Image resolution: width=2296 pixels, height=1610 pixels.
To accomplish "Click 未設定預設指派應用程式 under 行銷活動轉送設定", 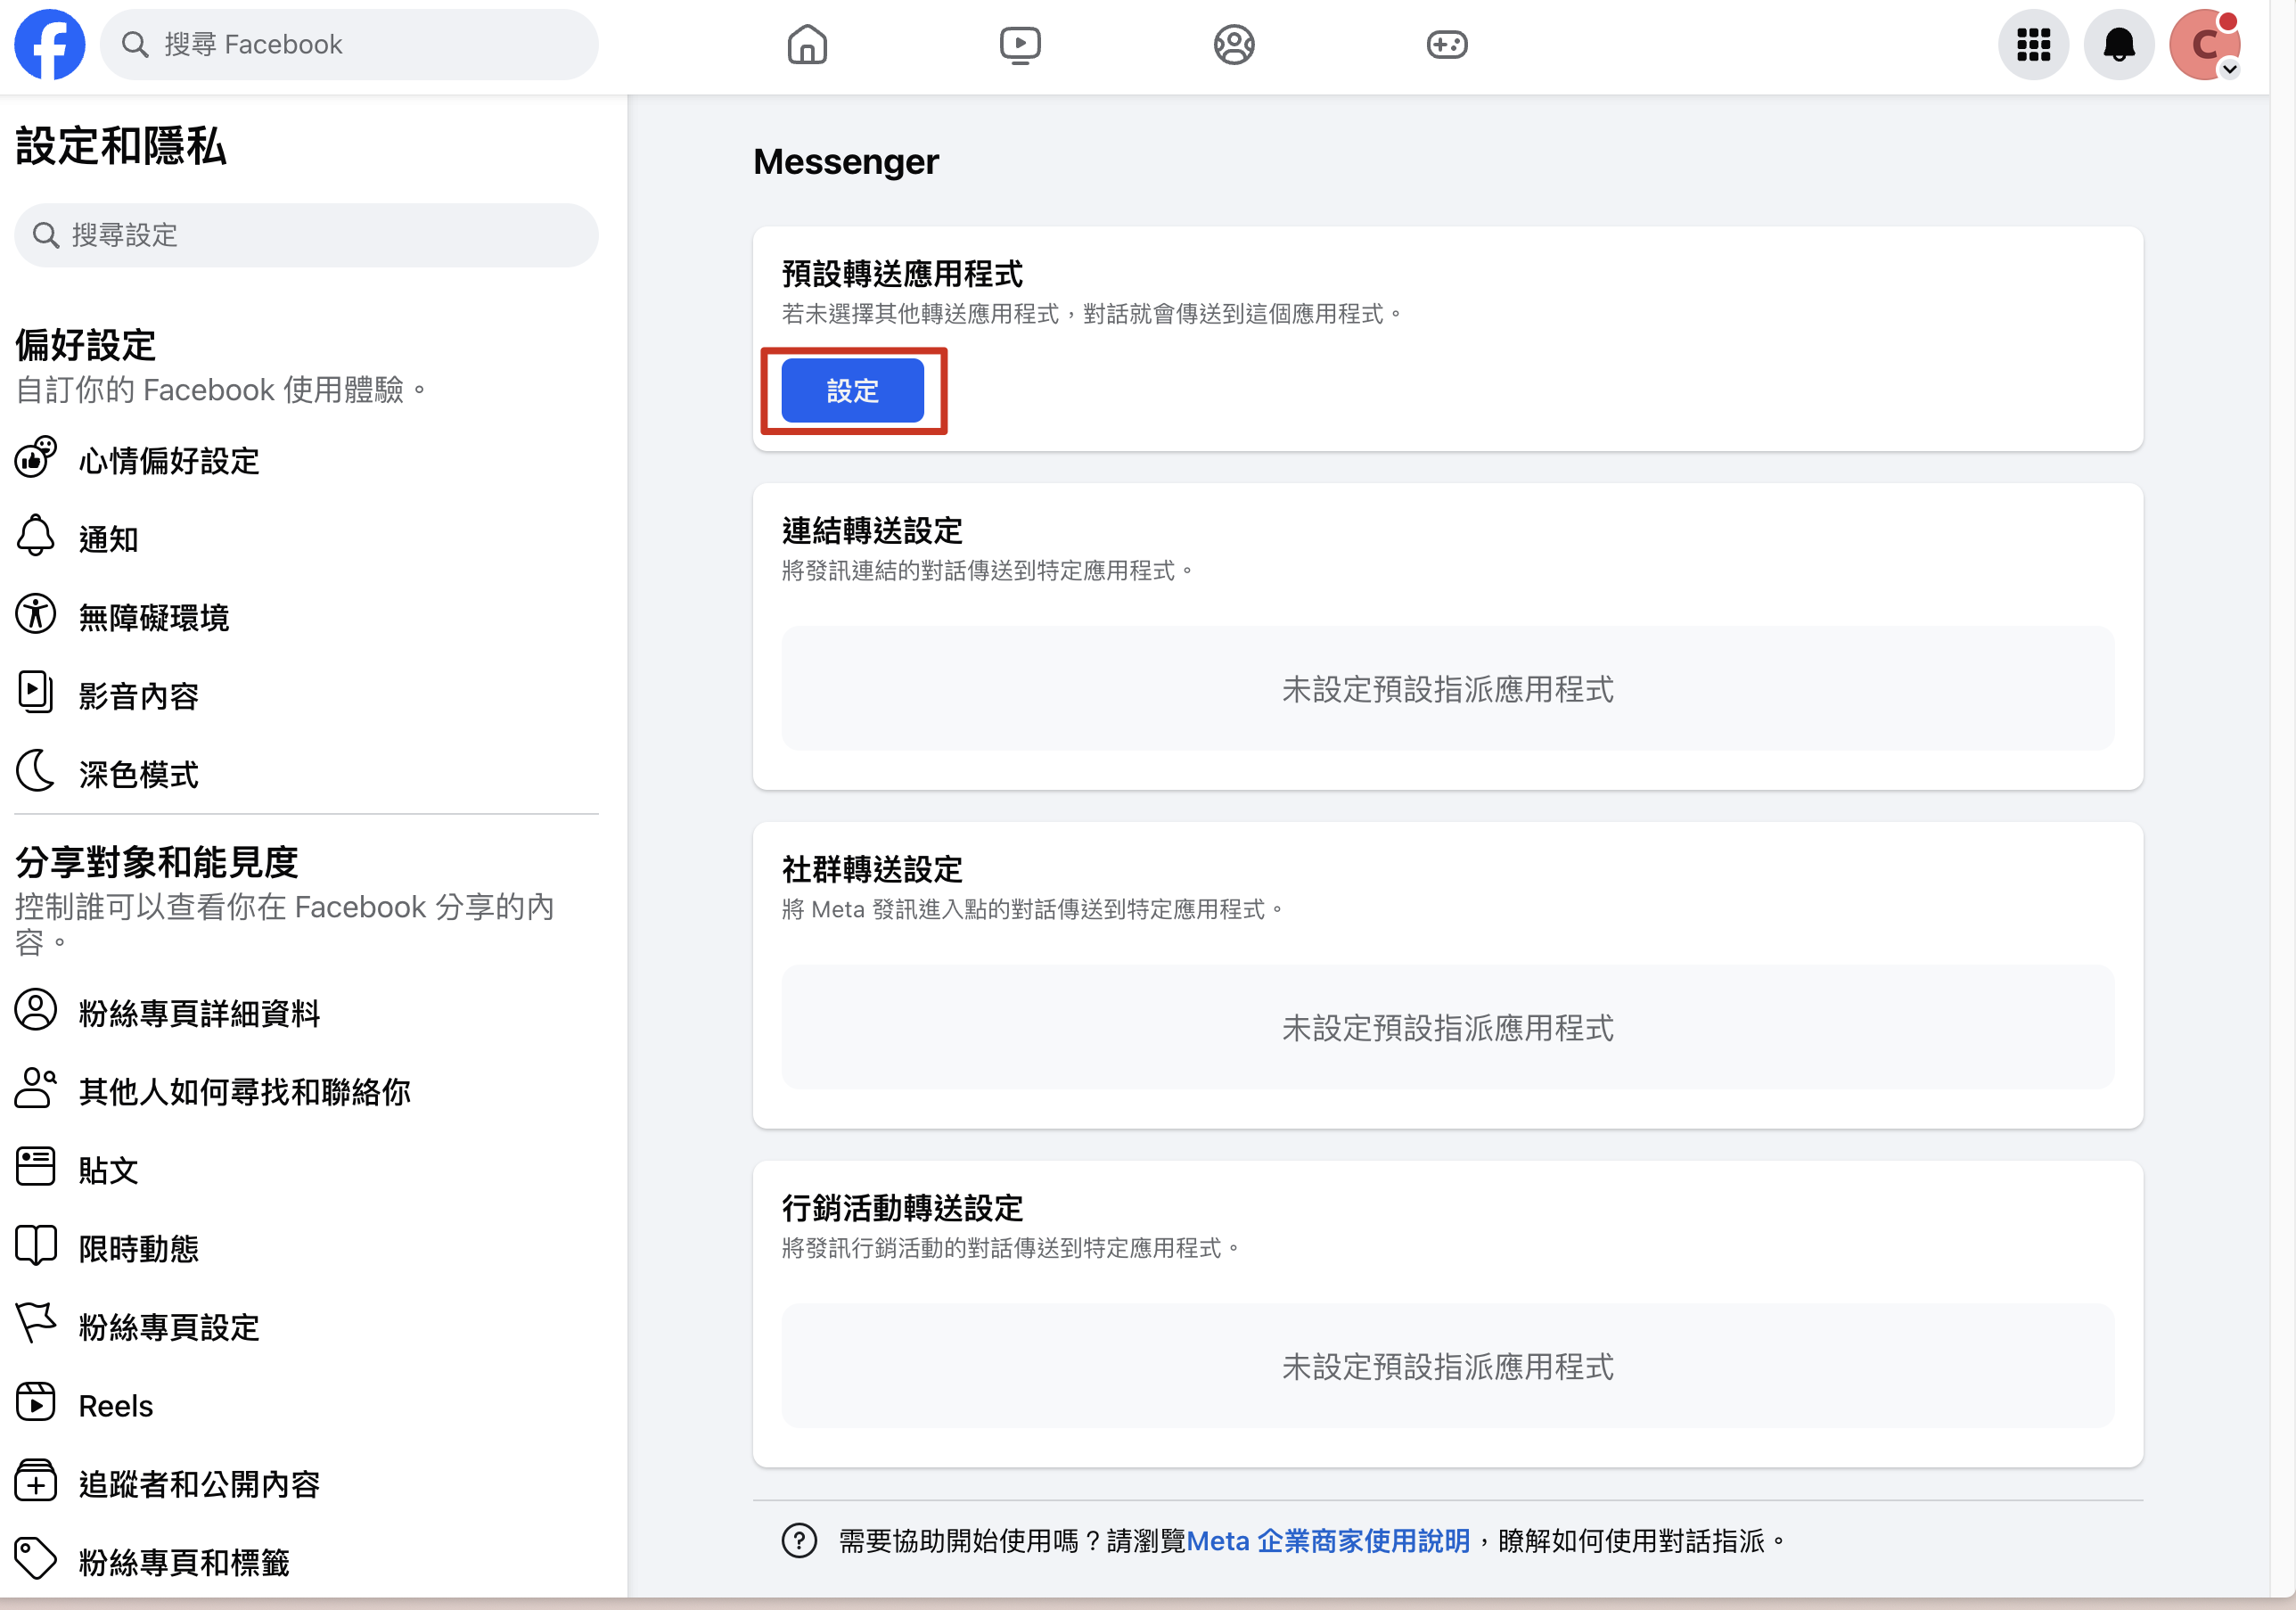I will click(1447, 1367).
